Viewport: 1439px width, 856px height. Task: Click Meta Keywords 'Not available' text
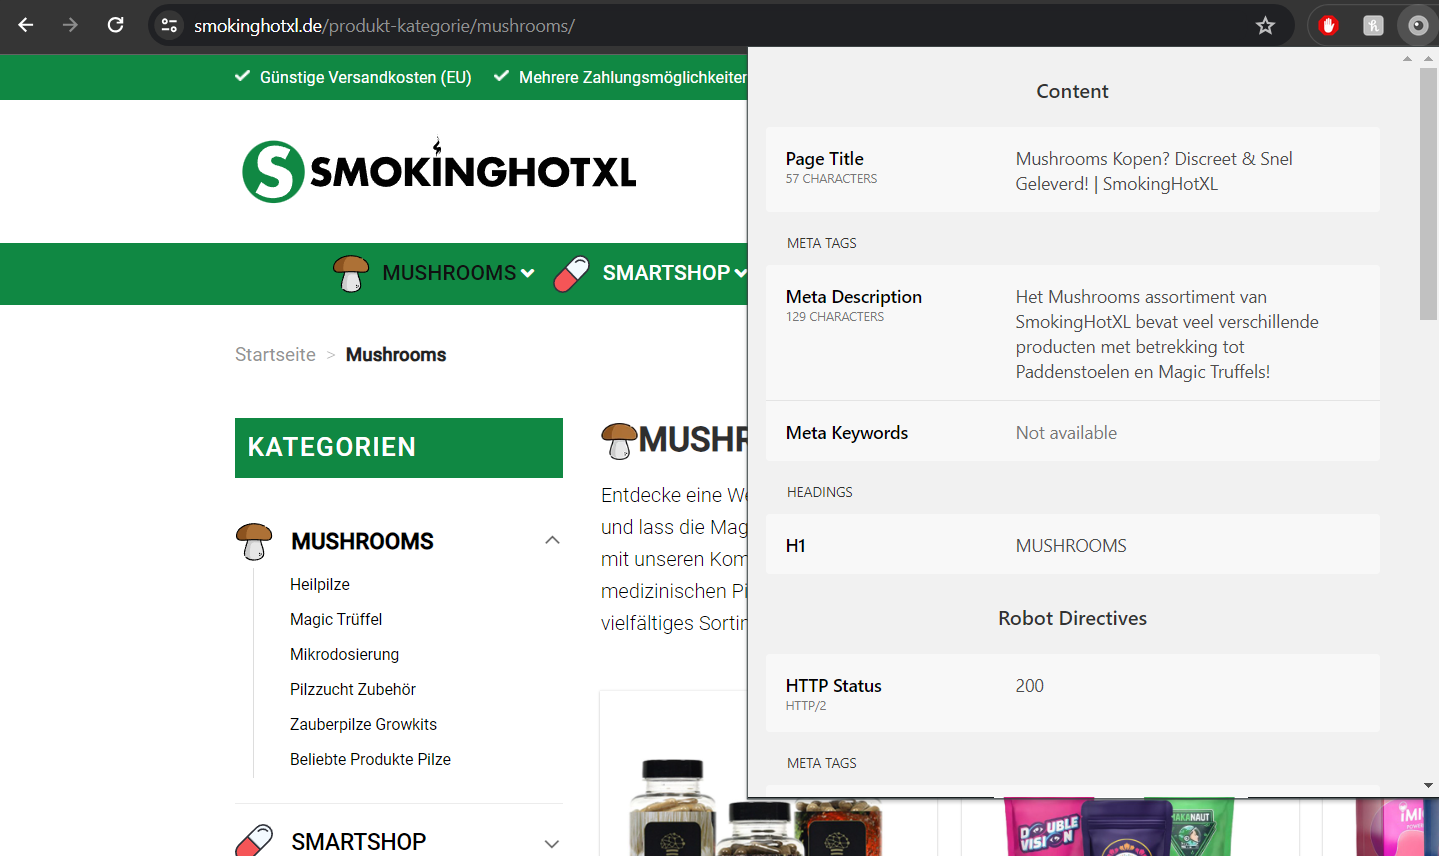pos(1066,433)
